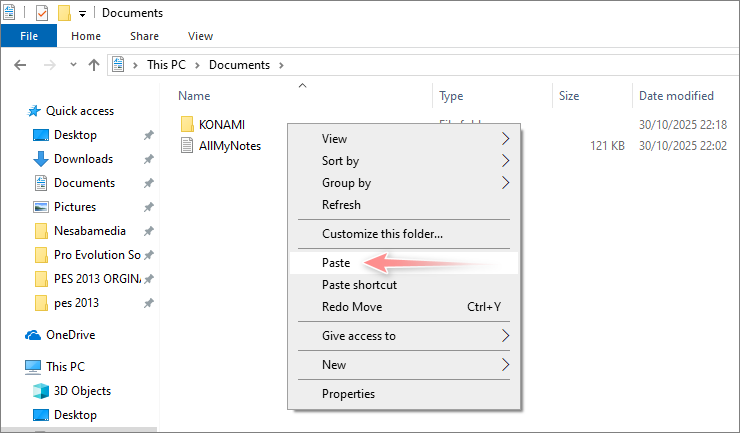740x433 pixels.
Task: Click the pin icon beside pes 2013
Action: [x=149, y=303]
